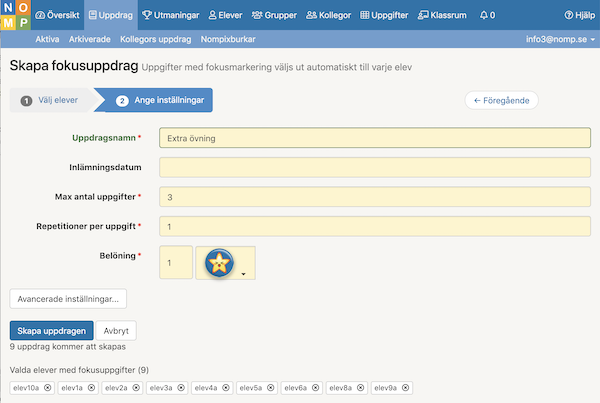Expand the reward type dropdown arrow
The width and height of the screenshot is (600, 403).
[243, 274]
